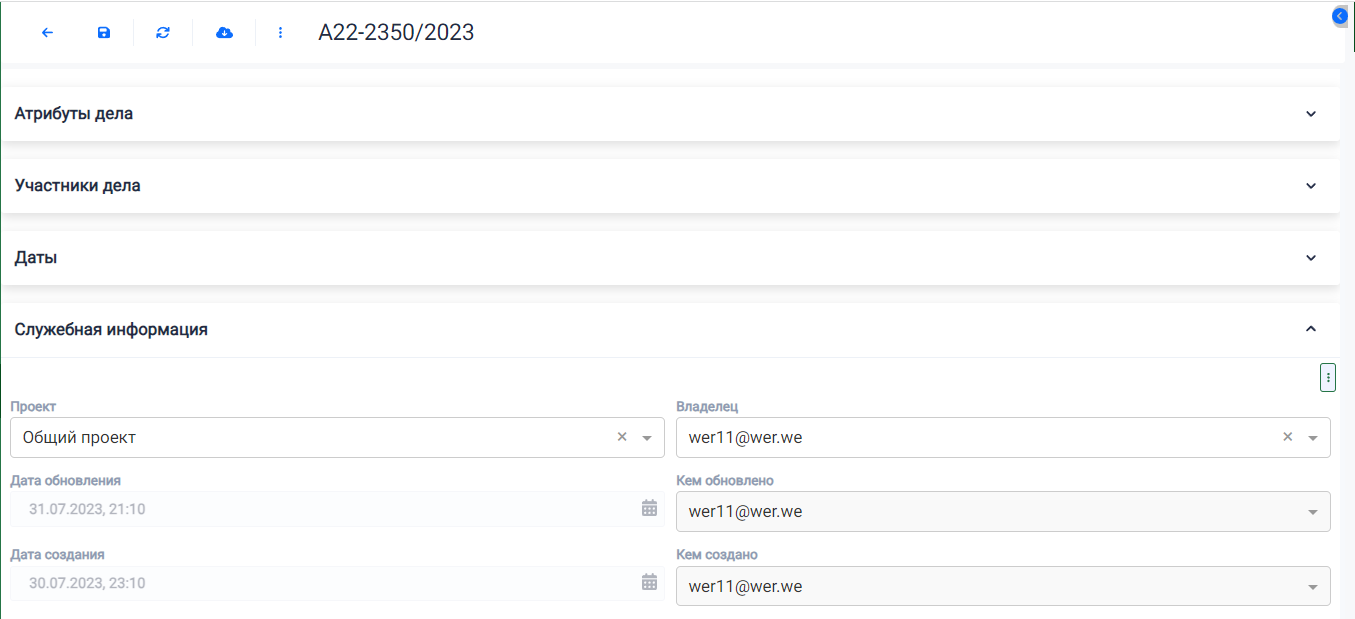Clear the Проект field selection
This screenshot has width=1355, height=619.
click(x=622, y=437)
